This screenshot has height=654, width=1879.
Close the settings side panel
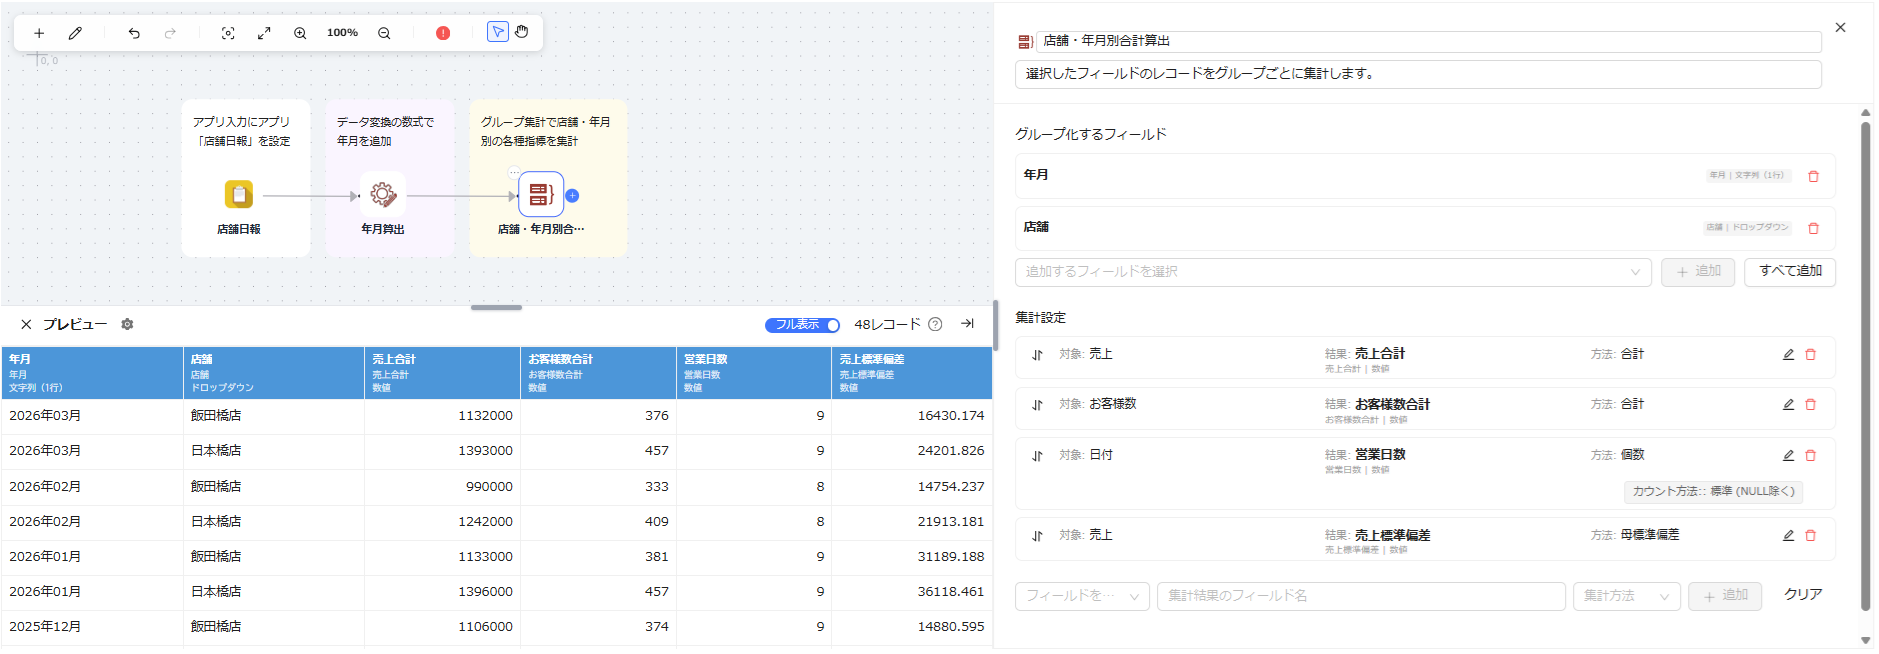1840,27
